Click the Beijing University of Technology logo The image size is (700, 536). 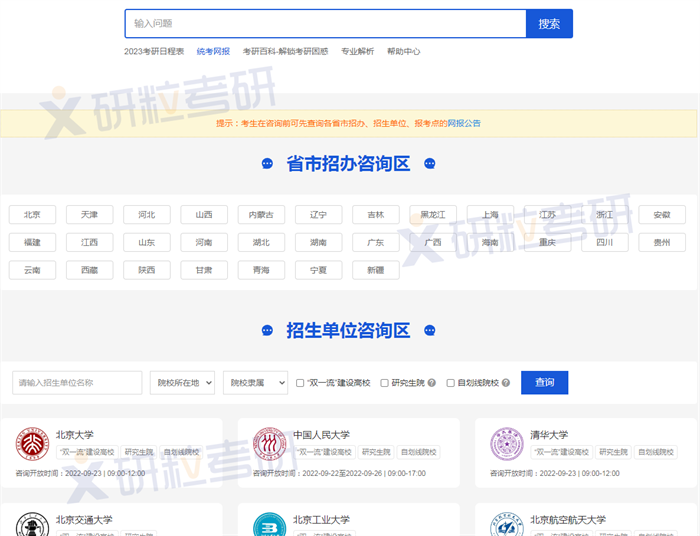click(x=269, y=525)
